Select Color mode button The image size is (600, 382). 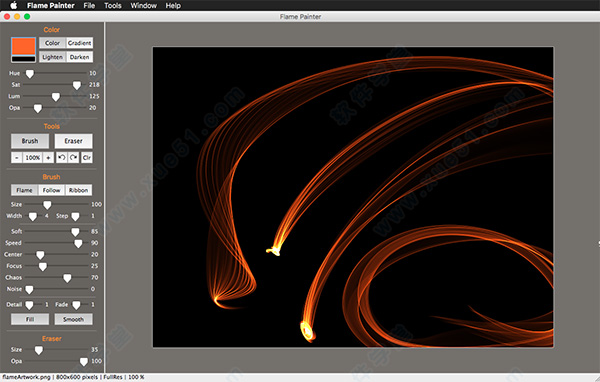click(52, 43)
